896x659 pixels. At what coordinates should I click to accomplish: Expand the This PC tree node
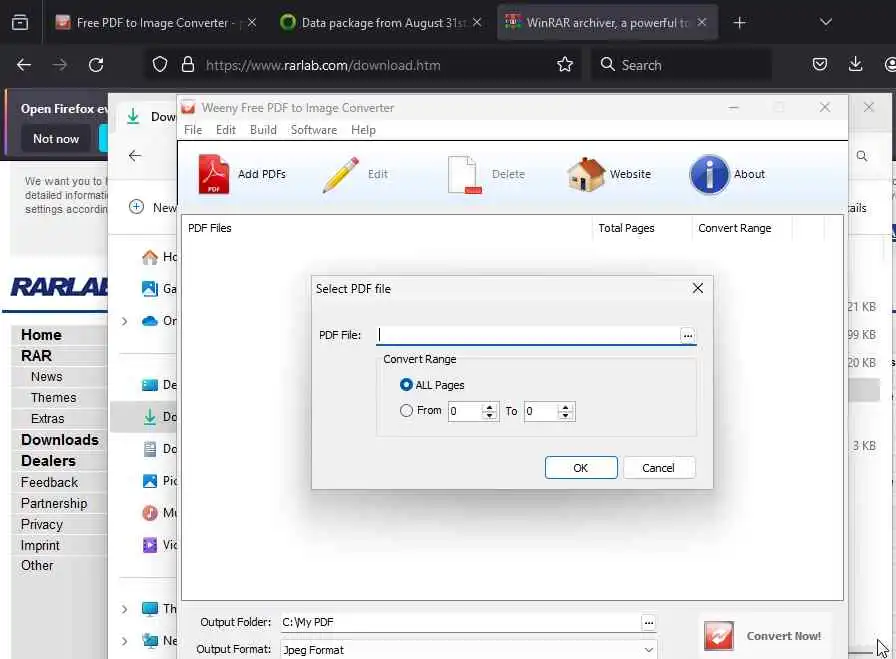click(x=125, y=609)
